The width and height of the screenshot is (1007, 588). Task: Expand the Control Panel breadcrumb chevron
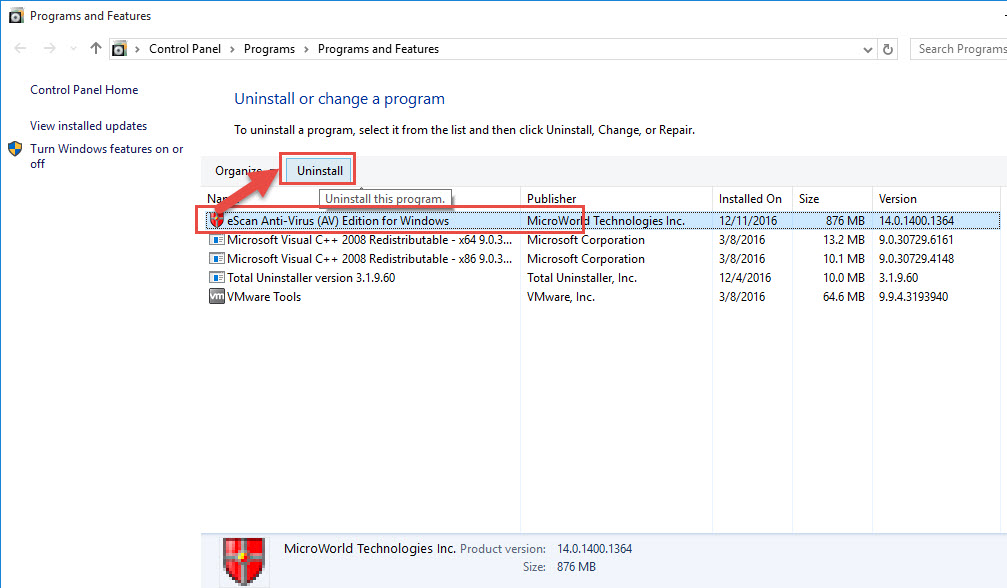click(x=232, y=49)
